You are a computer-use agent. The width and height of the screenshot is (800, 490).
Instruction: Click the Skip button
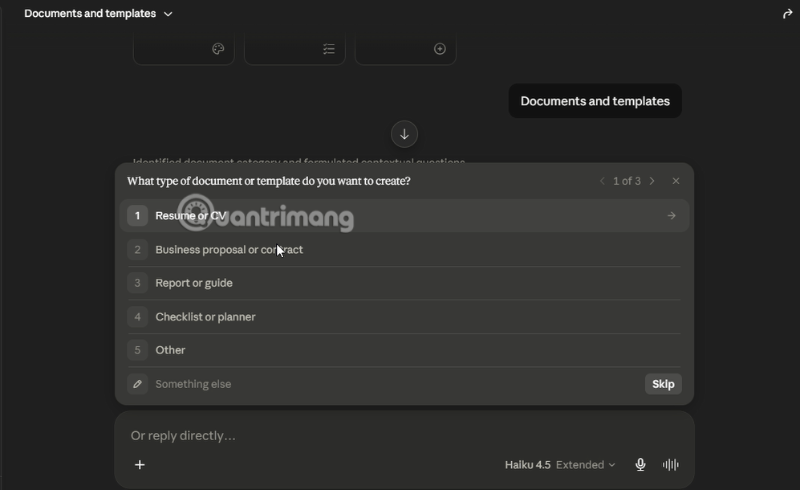[x=663, y=384]
